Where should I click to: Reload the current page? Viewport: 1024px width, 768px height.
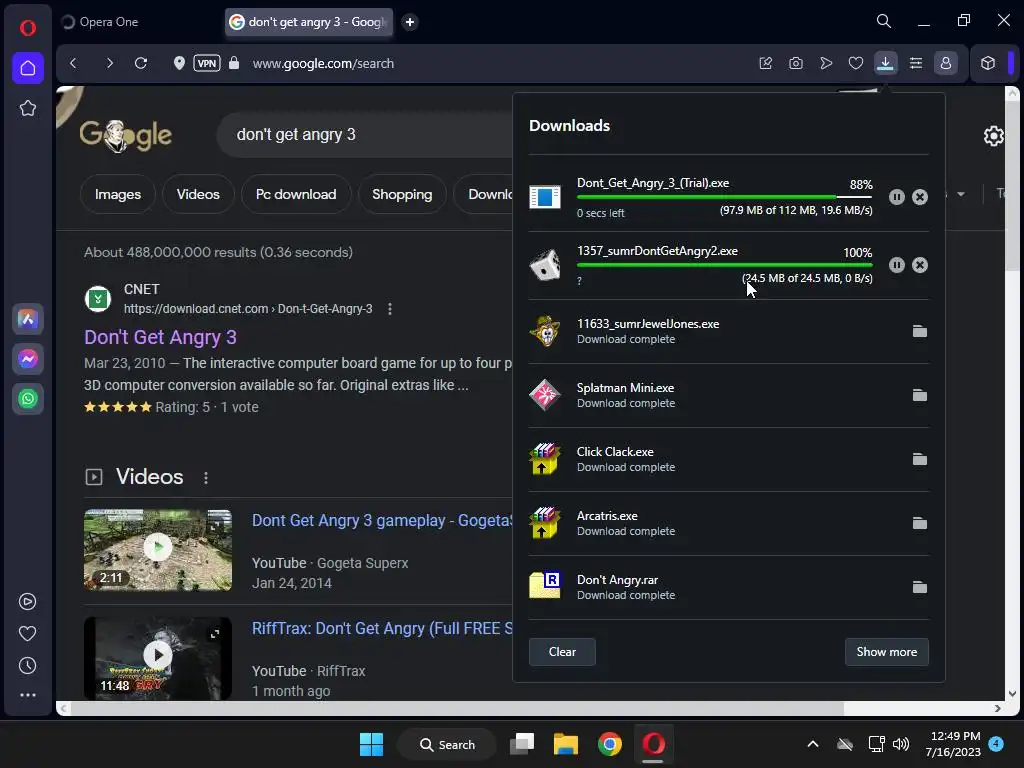click(141, 63)
